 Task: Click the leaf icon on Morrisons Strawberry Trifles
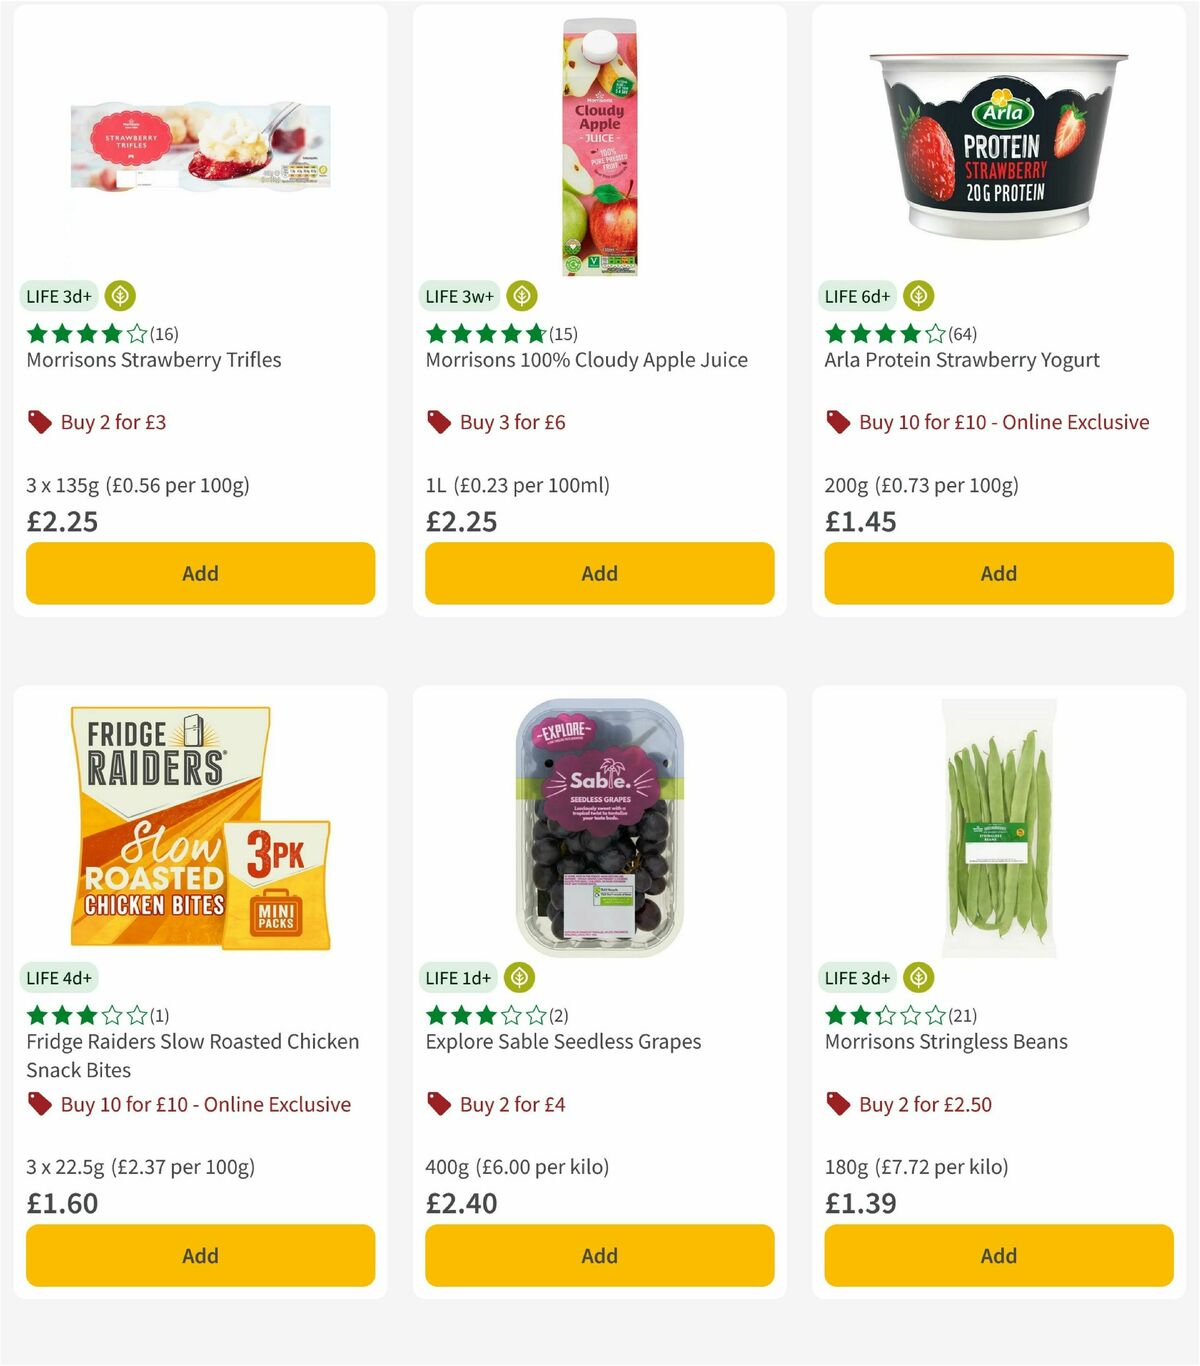(120, 296)
